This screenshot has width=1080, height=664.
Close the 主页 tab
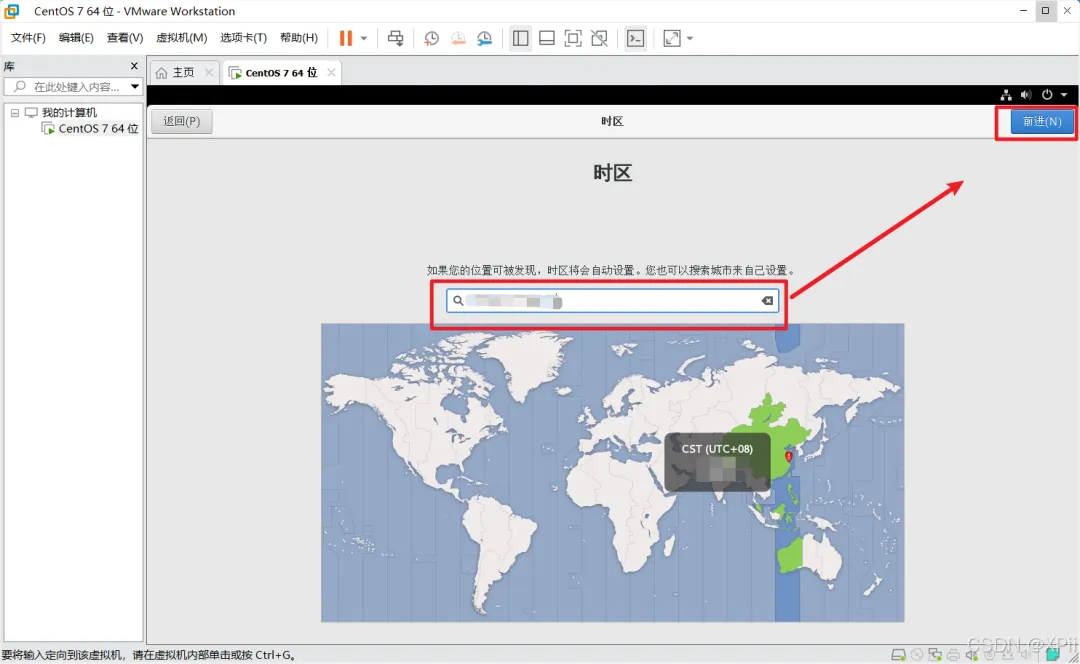click(209, 72)
